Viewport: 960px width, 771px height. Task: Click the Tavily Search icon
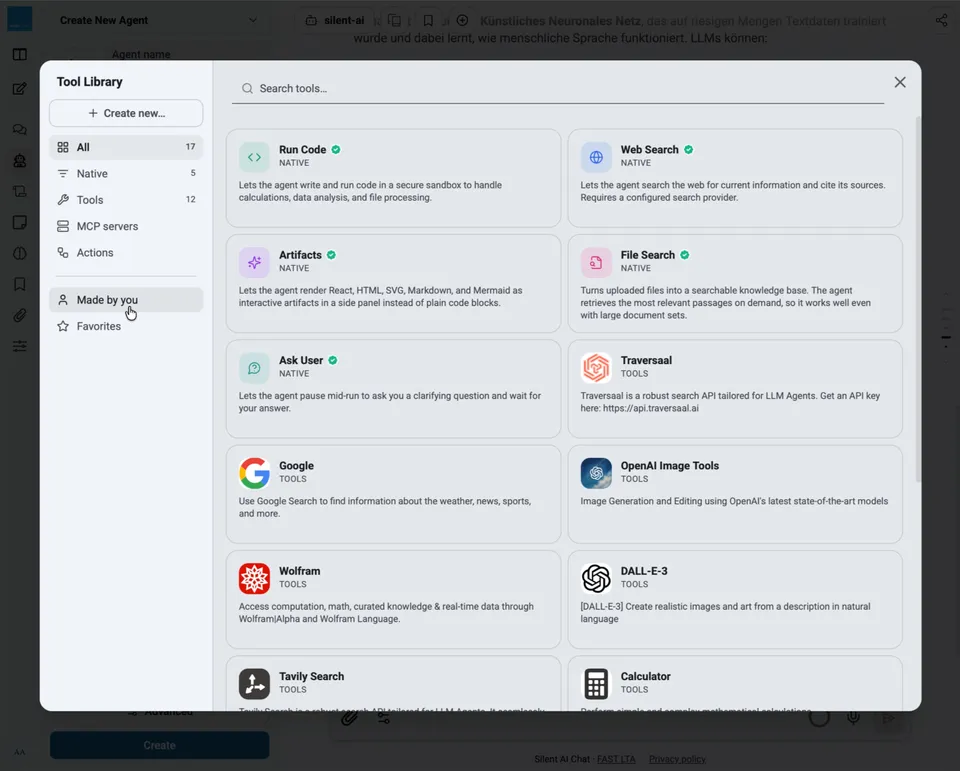click(x=254, y=683)
